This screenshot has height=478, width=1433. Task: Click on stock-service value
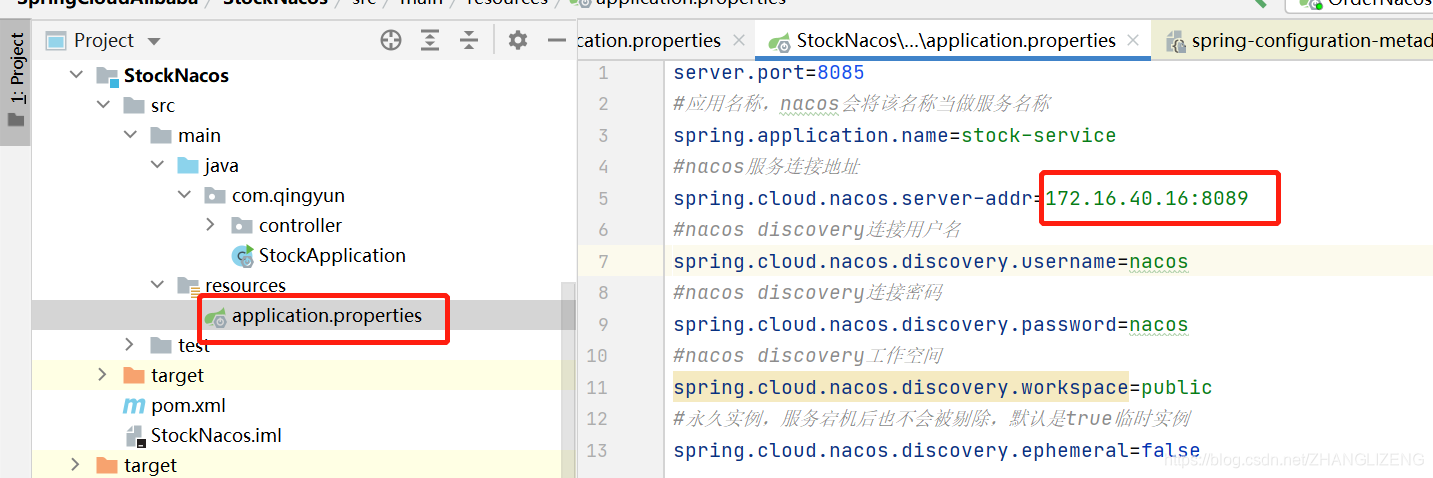click(x=1038, y=136)
